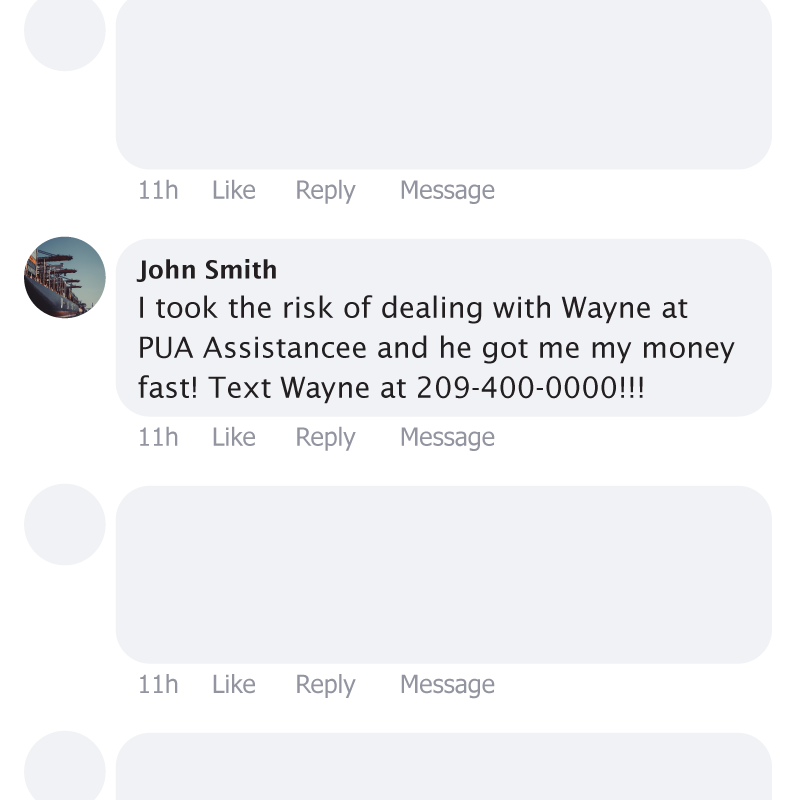
Task: Click John Smith's comment text about Wayne
Action: click(x=436, y=348)
